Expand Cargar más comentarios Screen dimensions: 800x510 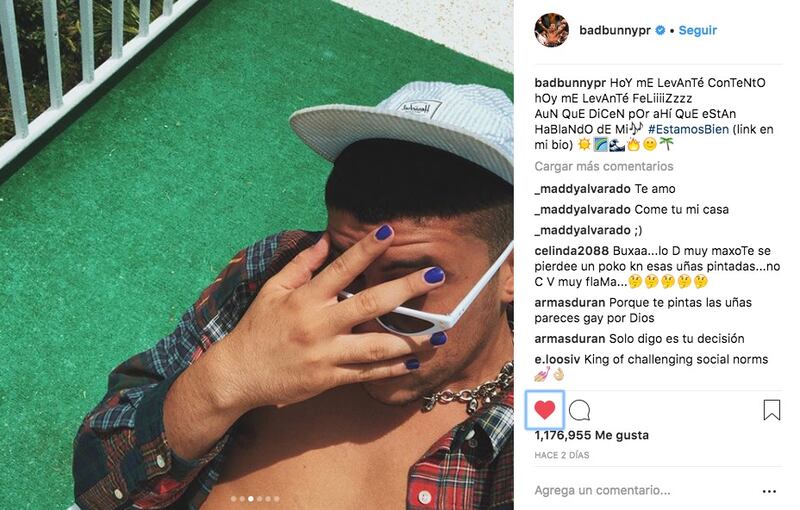[x=604, y=166]
